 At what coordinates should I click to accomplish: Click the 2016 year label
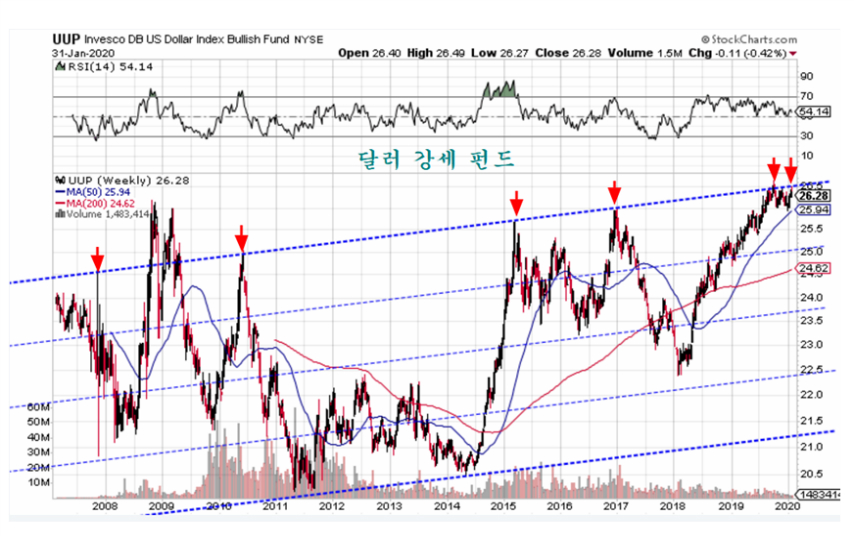(x=560, y=506)
